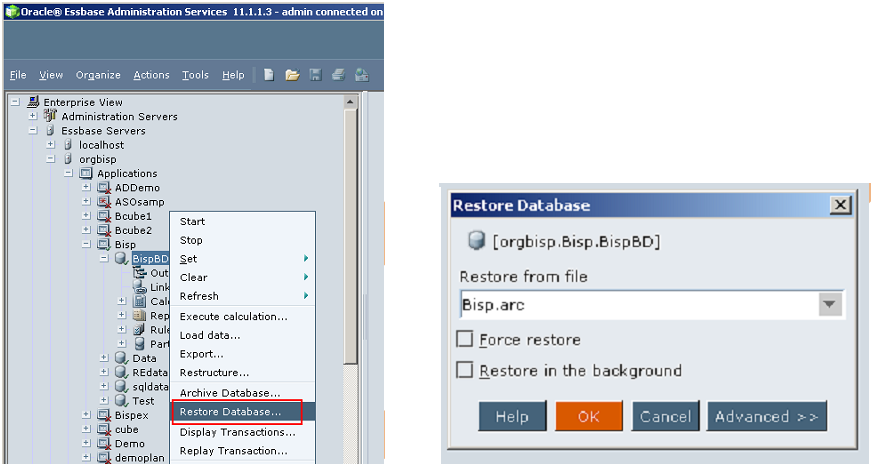Click the Open folder toolbar icon
Image resolution: width=871 pixels, height=464 pixels.
point(292,74)
